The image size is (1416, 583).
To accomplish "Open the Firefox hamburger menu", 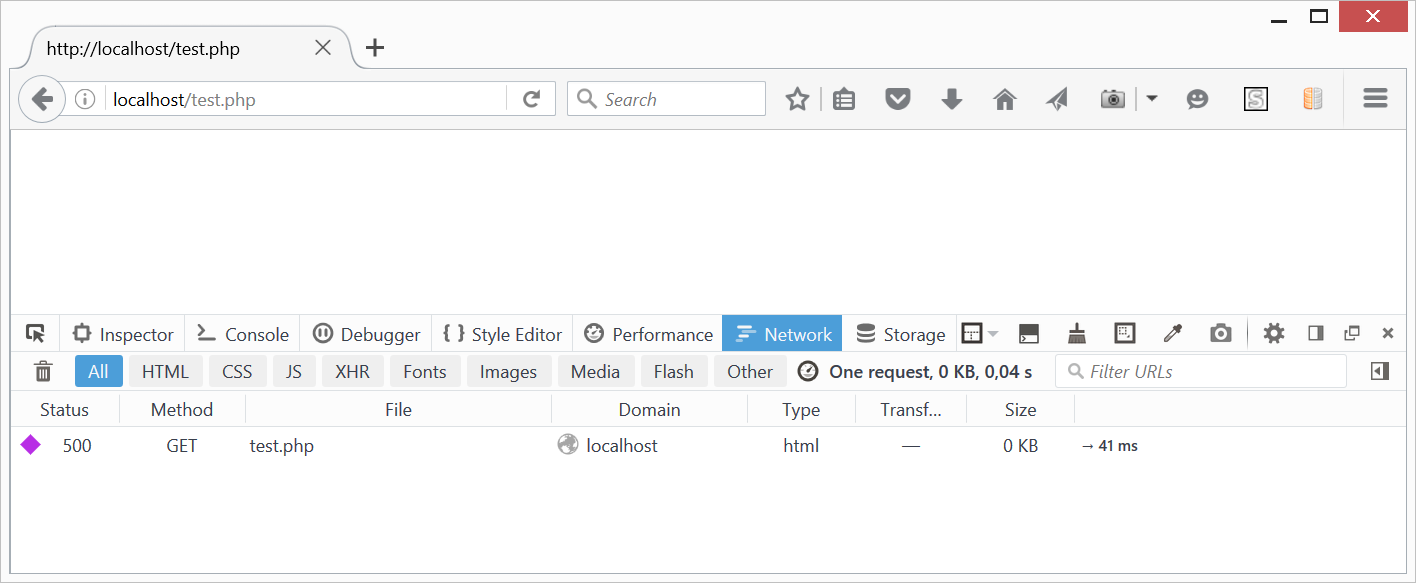I will [1375, 99].
